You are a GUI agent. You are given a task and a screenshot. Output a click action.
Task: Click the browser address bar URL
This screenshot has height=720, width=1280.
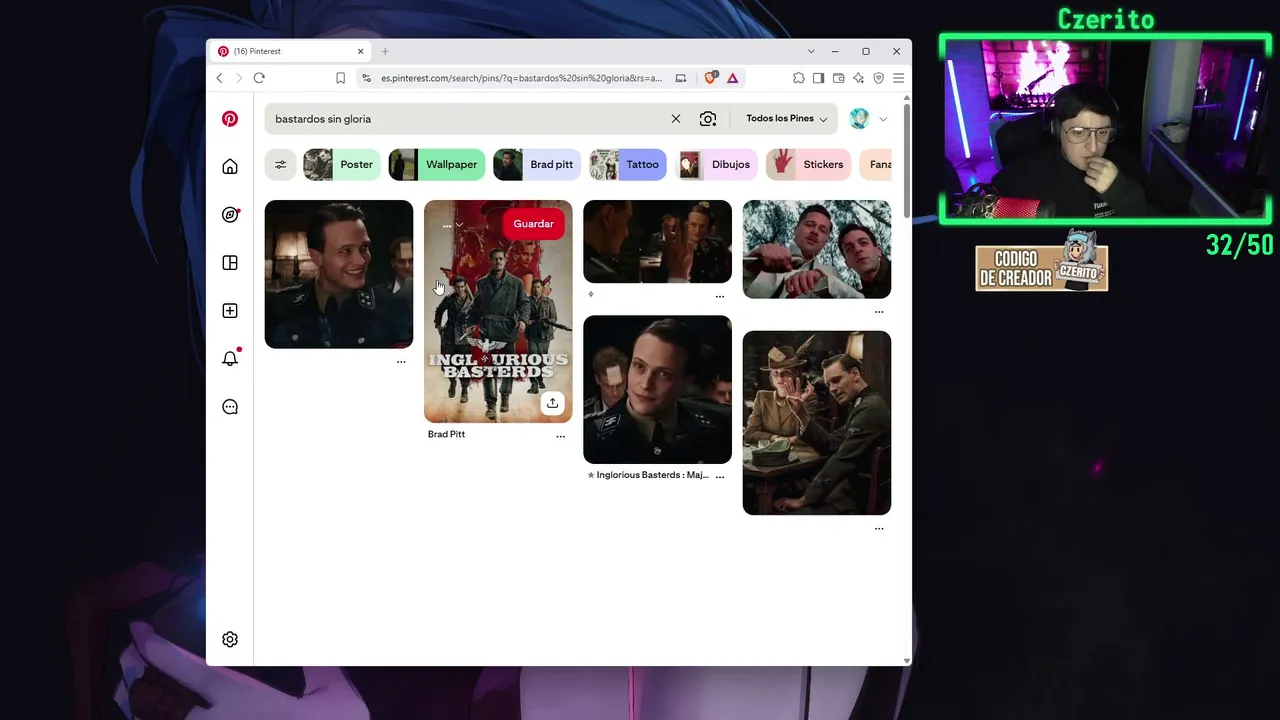pos(521,78)
